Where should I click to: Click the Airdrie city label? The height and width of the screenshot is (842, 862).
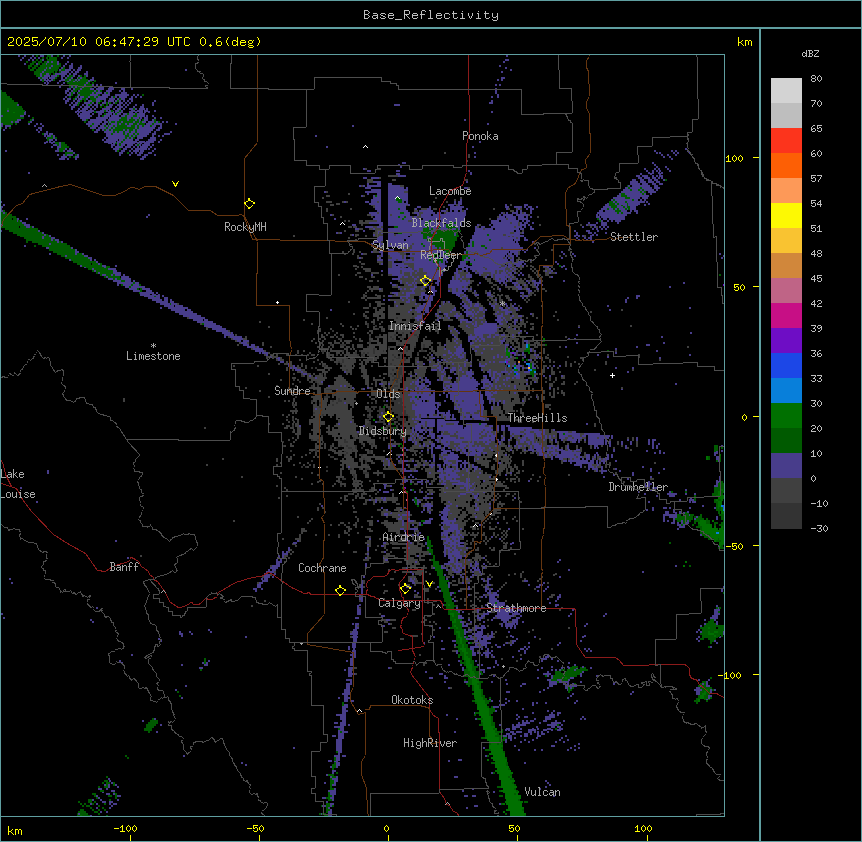pyautogui.click(x=404, y=538)
